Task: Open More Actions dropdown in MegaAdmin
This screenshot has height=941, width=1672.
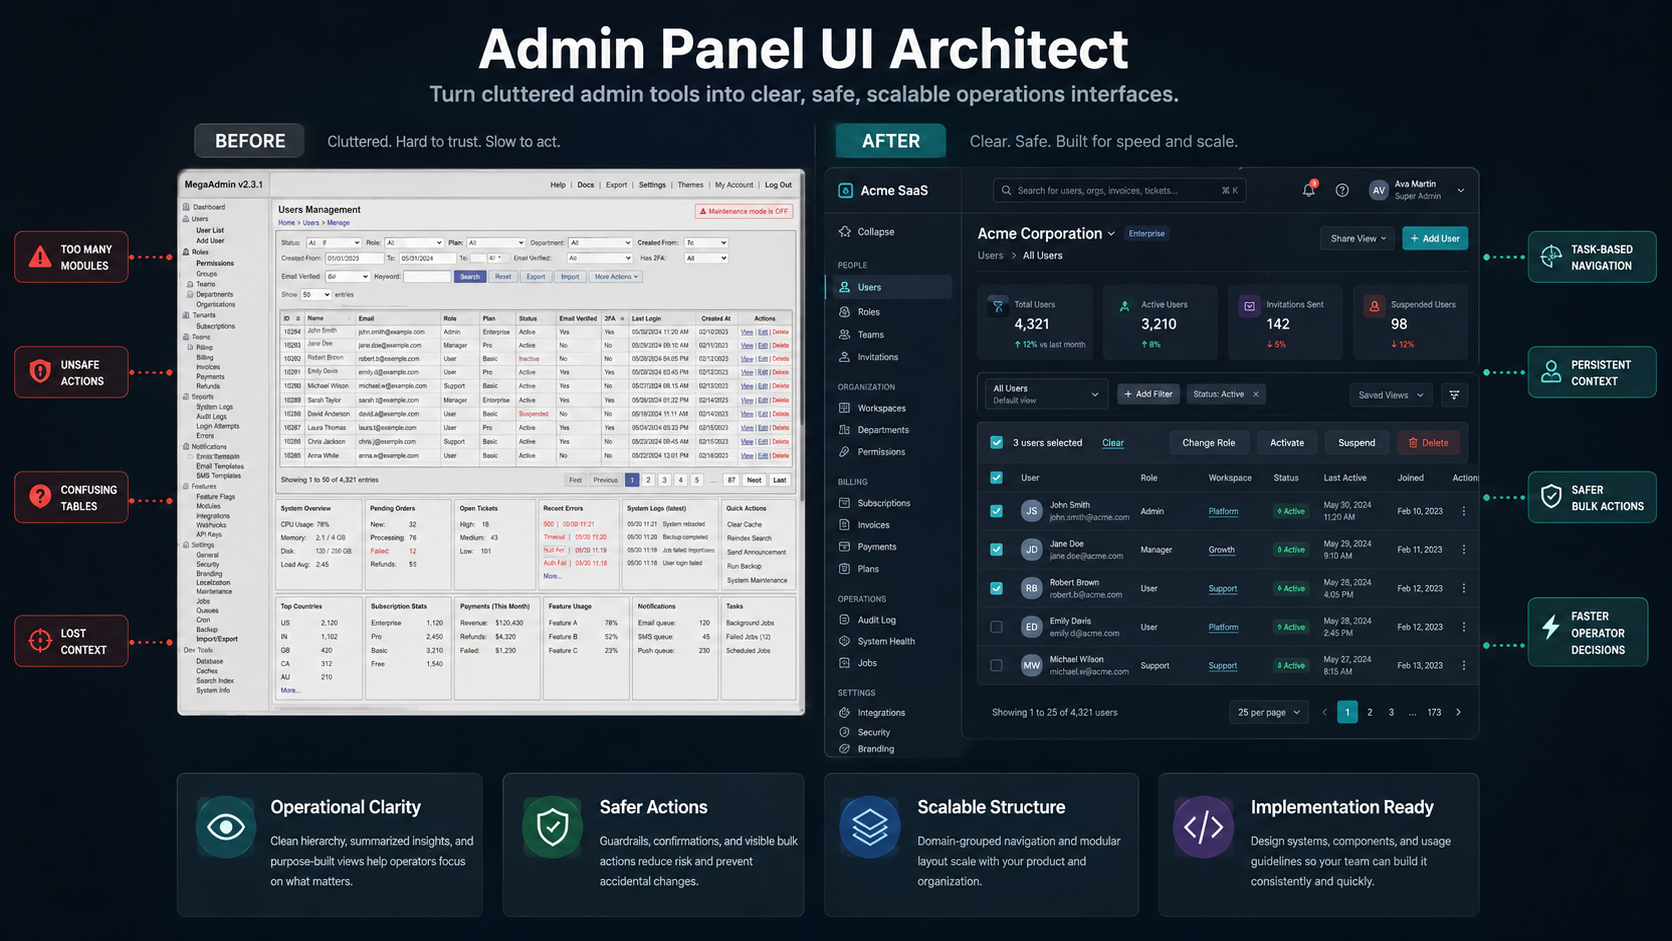Action: (615, 277)
